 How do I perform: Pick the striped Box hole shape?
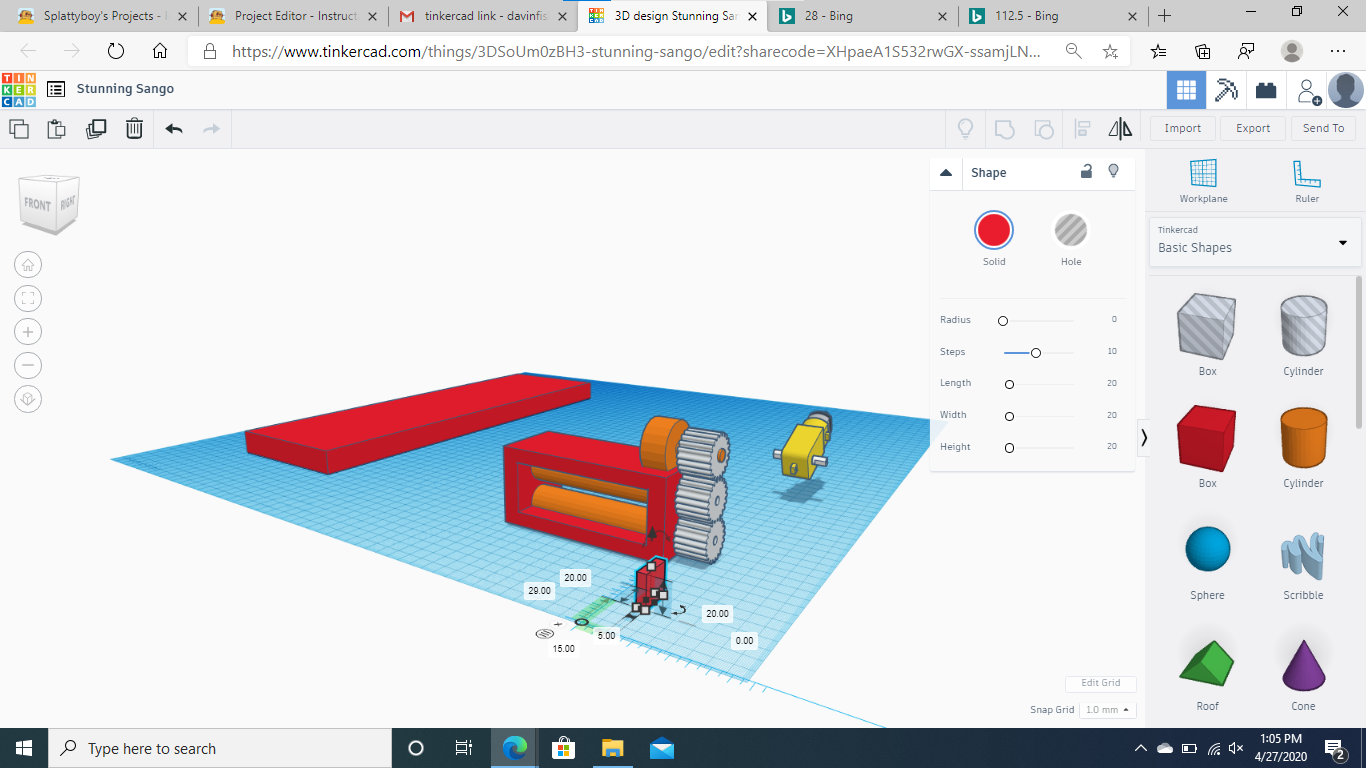(x=1207, y=327)
